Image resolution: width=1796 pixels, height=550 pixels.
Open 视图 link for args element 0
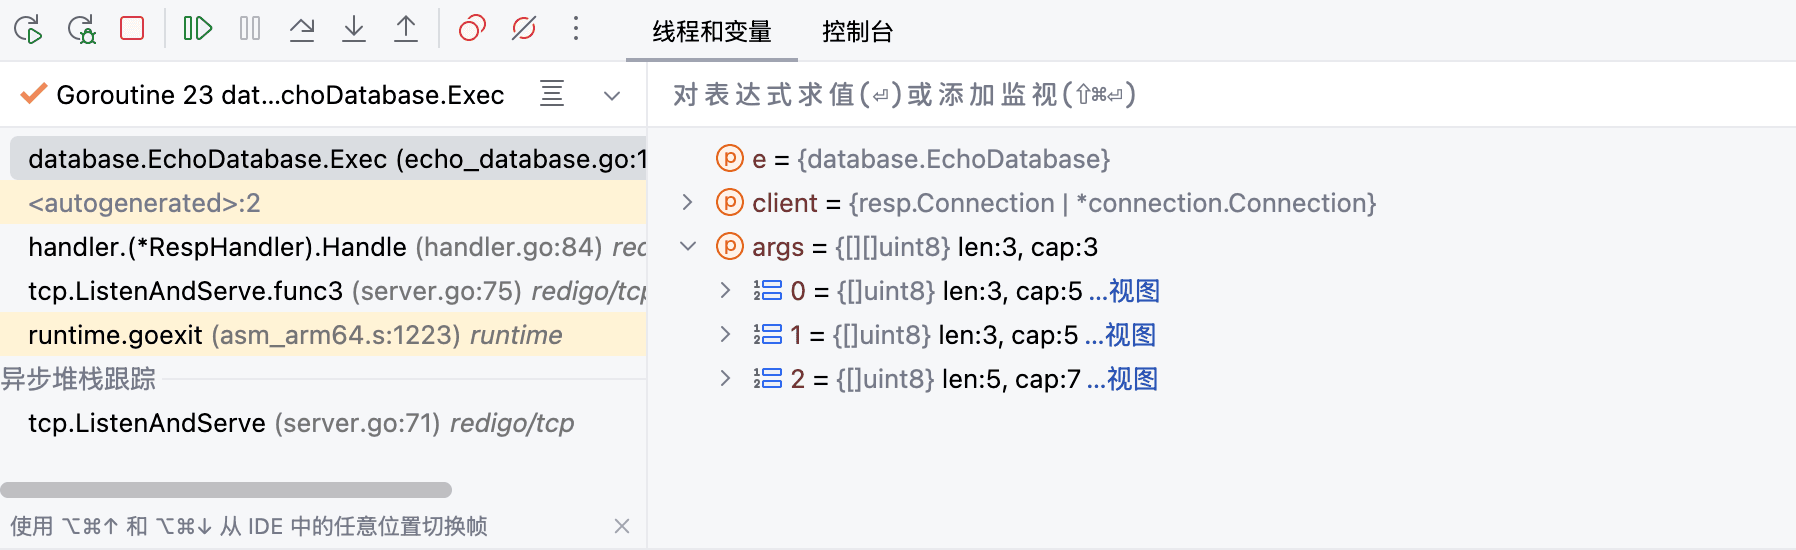click(x=1134, y=291)
